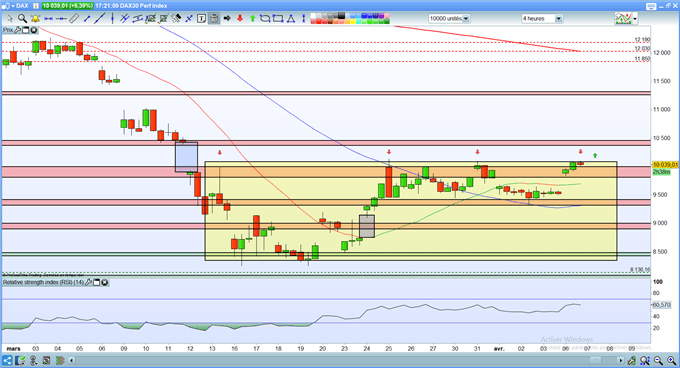Detach the RSI indicator panel
The image size is (680, 368).
[97, 282]
